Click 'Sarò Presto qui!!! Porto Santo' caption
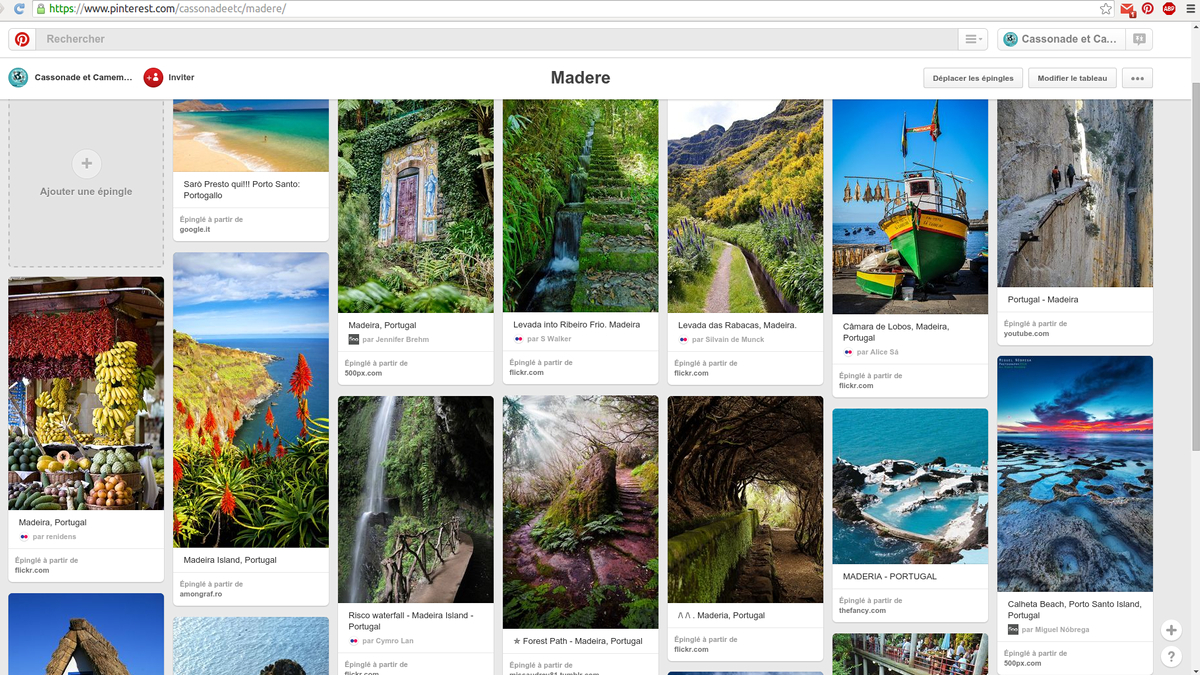 click(242, 190)
